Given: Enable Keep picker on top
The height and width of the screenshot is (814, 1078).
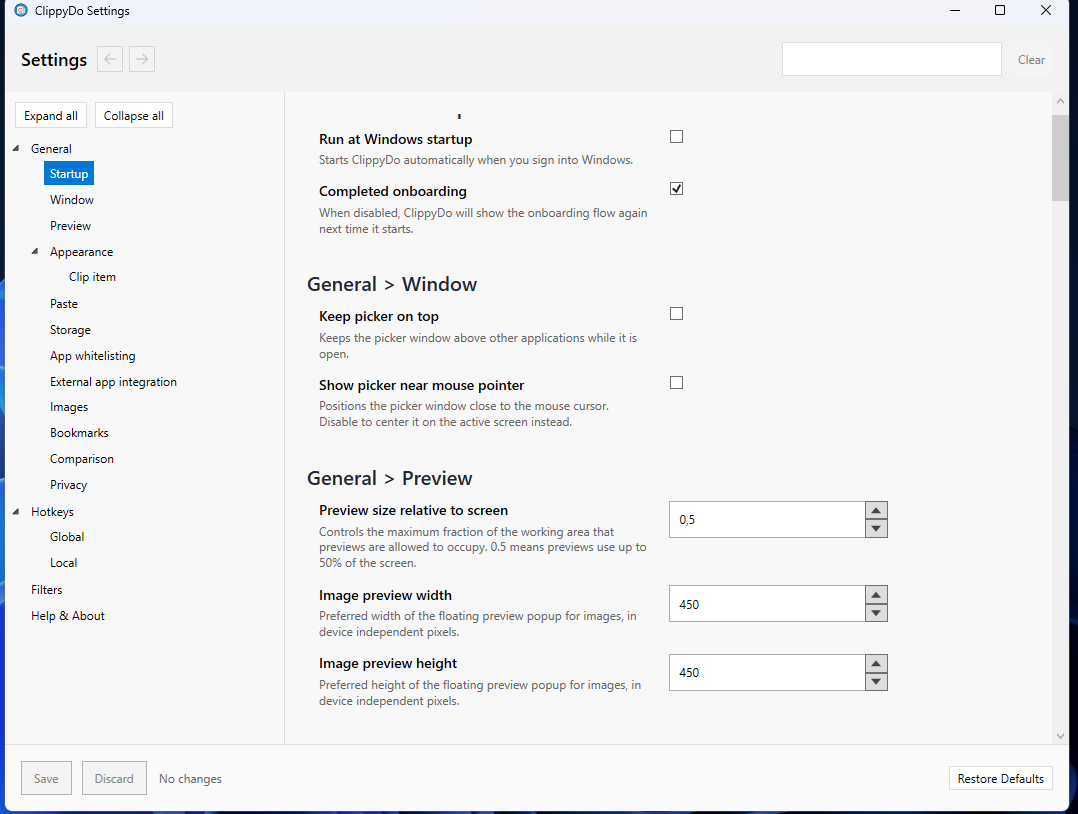Looking at the screenshot, I should [x=676, y=313].
